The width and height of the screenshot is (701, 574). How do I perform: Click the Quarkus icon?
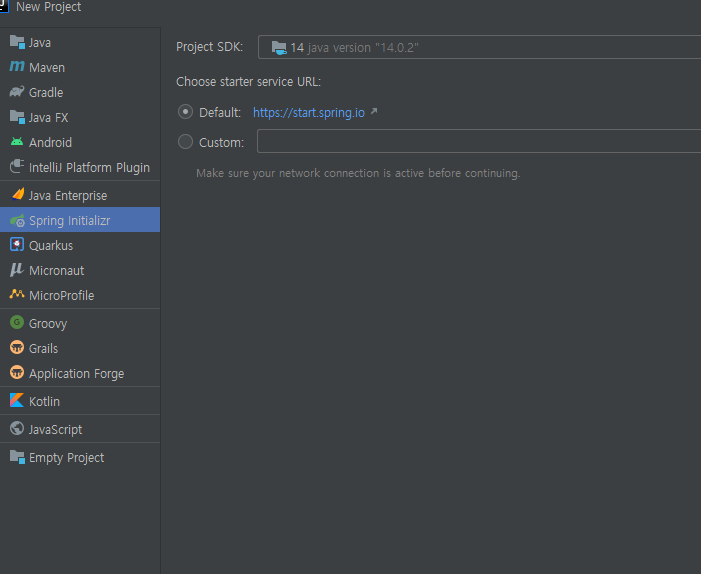click(x=17, y=245)
